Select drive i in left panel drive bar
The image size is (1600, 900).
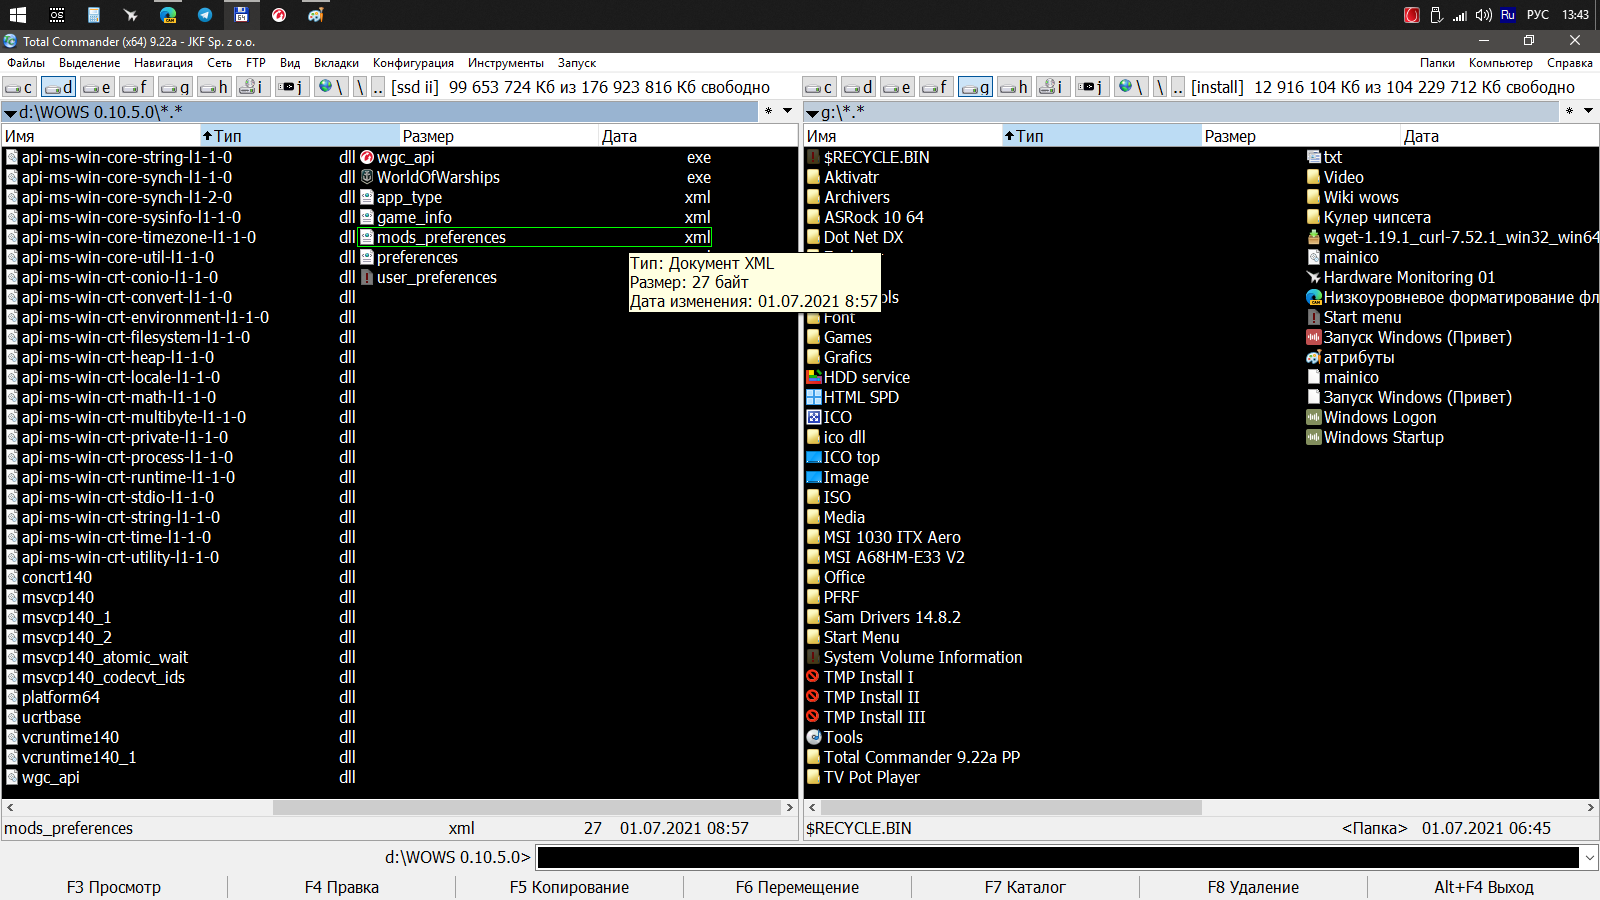point(253,87)
